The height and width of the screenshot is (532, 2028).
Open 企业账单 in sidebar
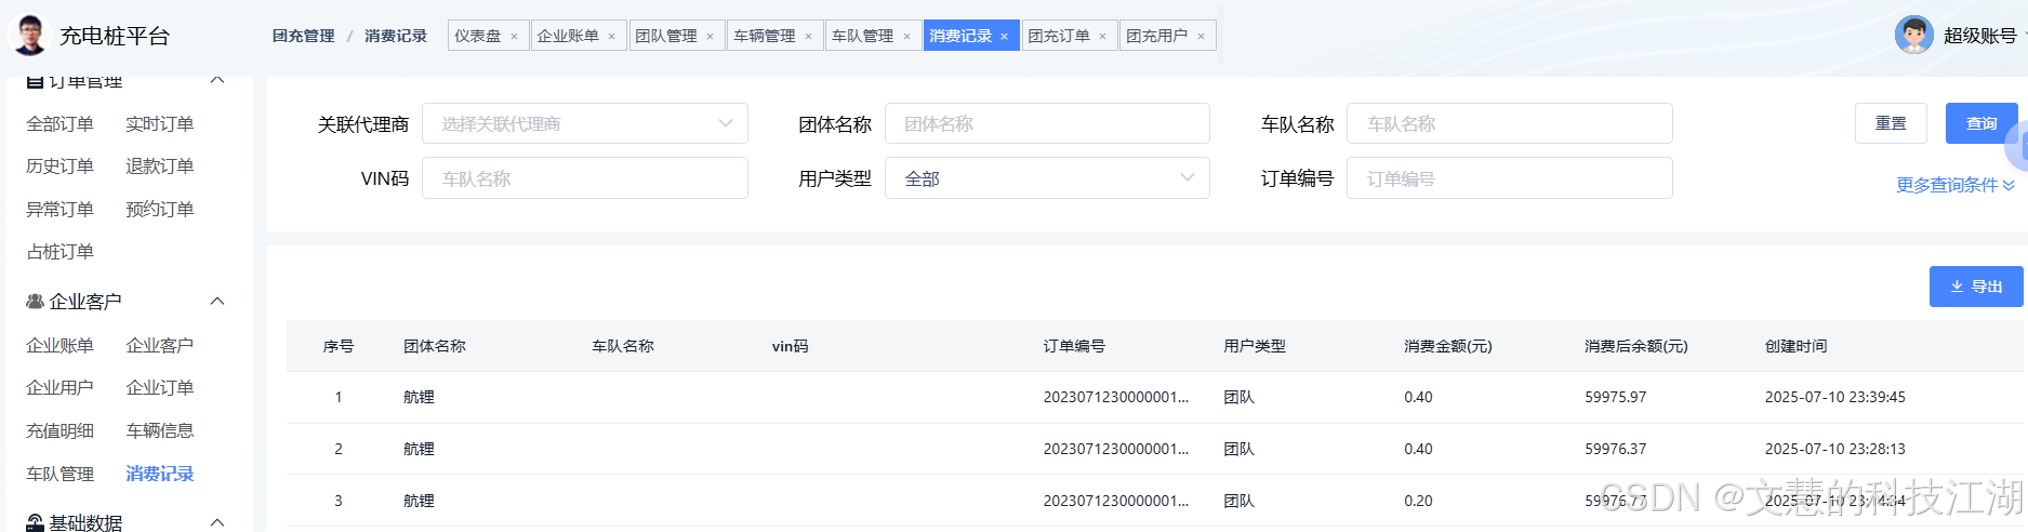point(60,345)
